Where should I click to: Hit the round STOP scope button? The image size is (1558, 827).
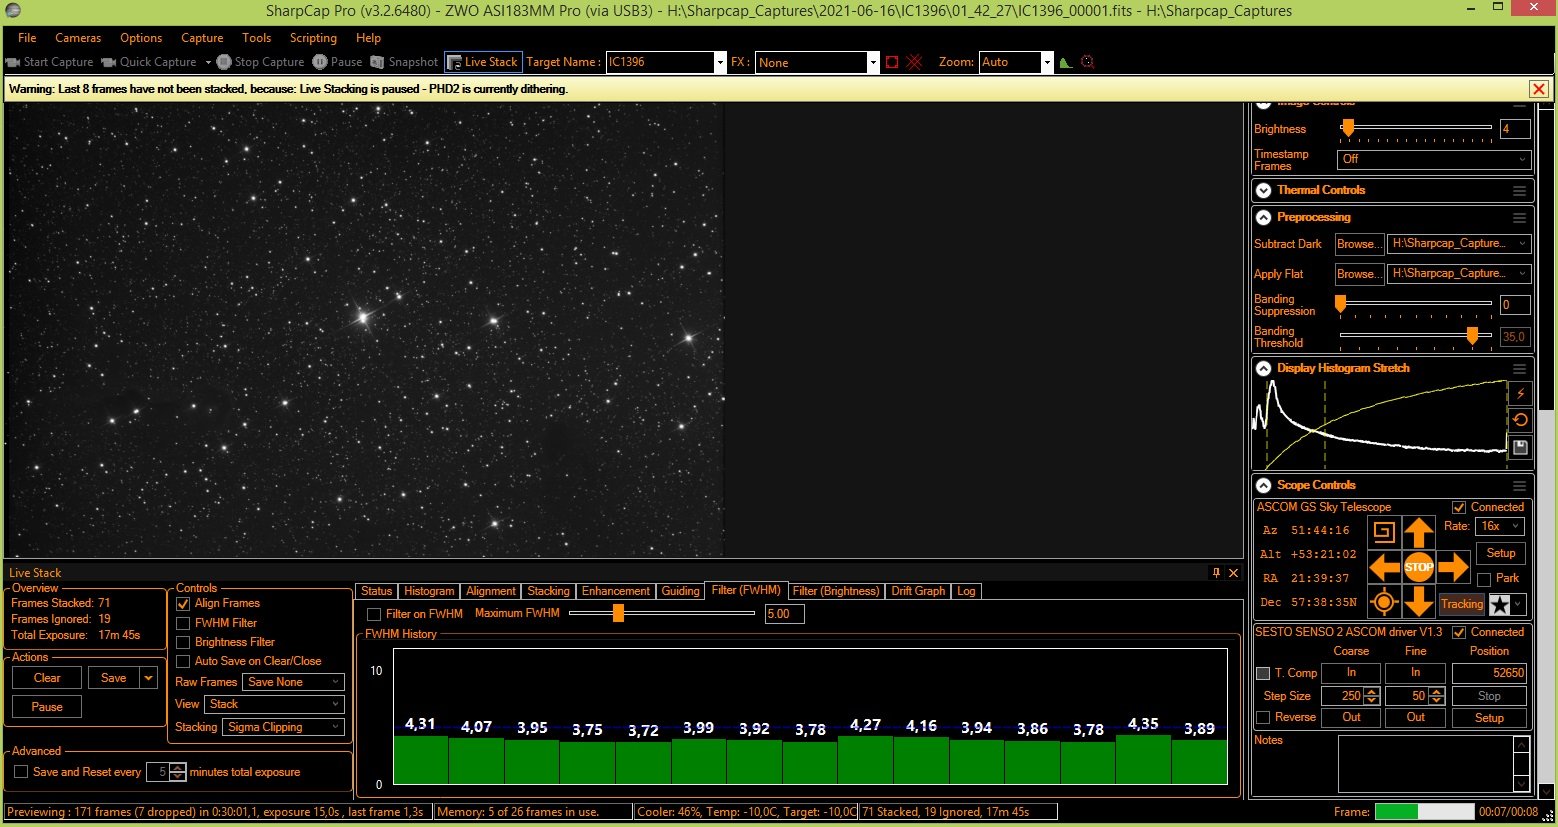pyautogui.click(x=1418, y=567)
